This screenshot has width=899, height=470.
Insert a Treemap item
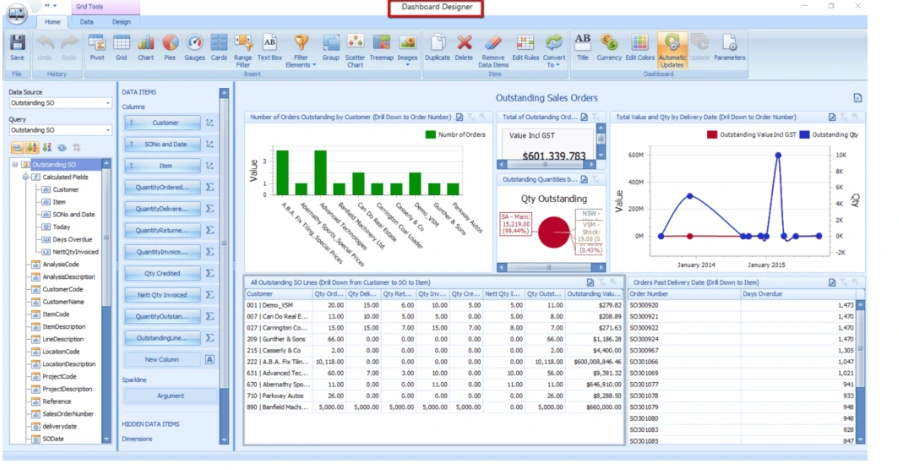click(x=381, y=47)
